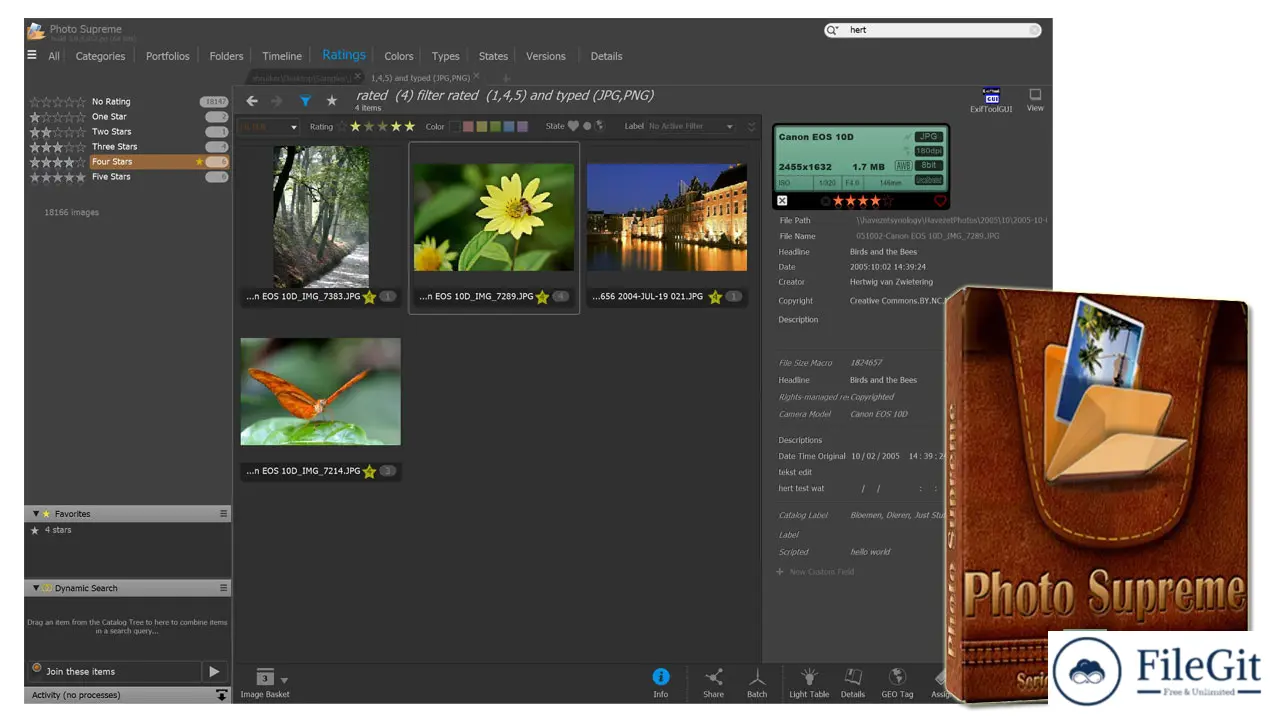1280x720 pixels.
Task: Open the 4 stars favorite
Action: pyautogui.click(x=58, y=530)
